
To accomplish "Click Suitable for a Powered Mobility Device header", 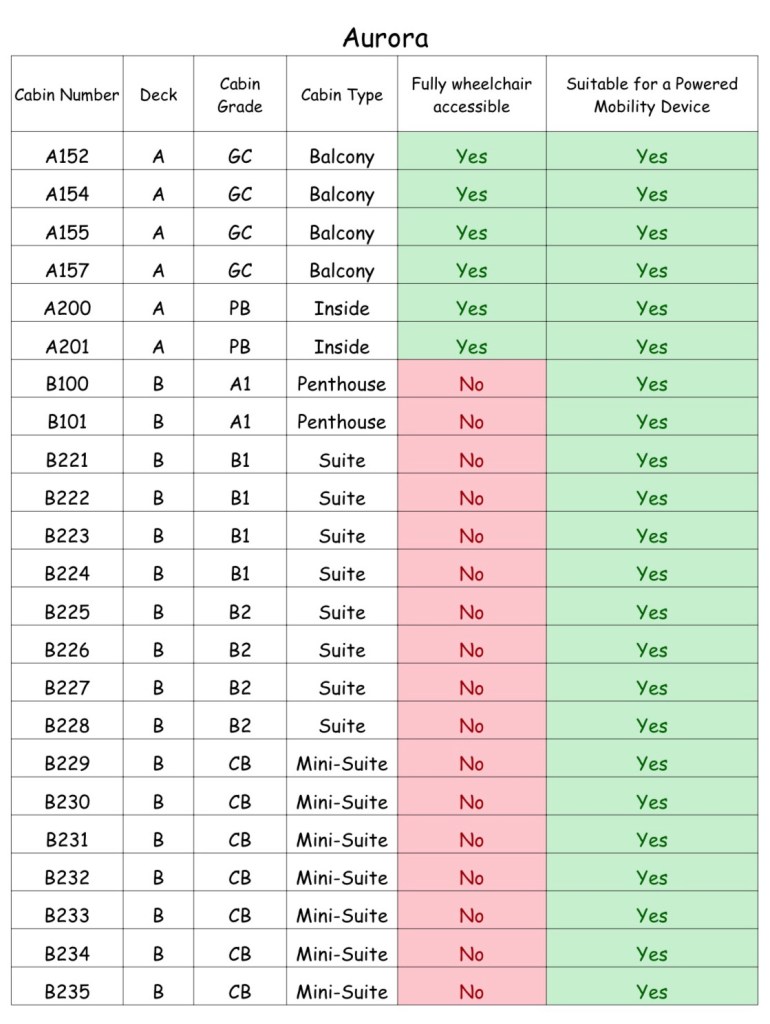I will coord(651,95).
